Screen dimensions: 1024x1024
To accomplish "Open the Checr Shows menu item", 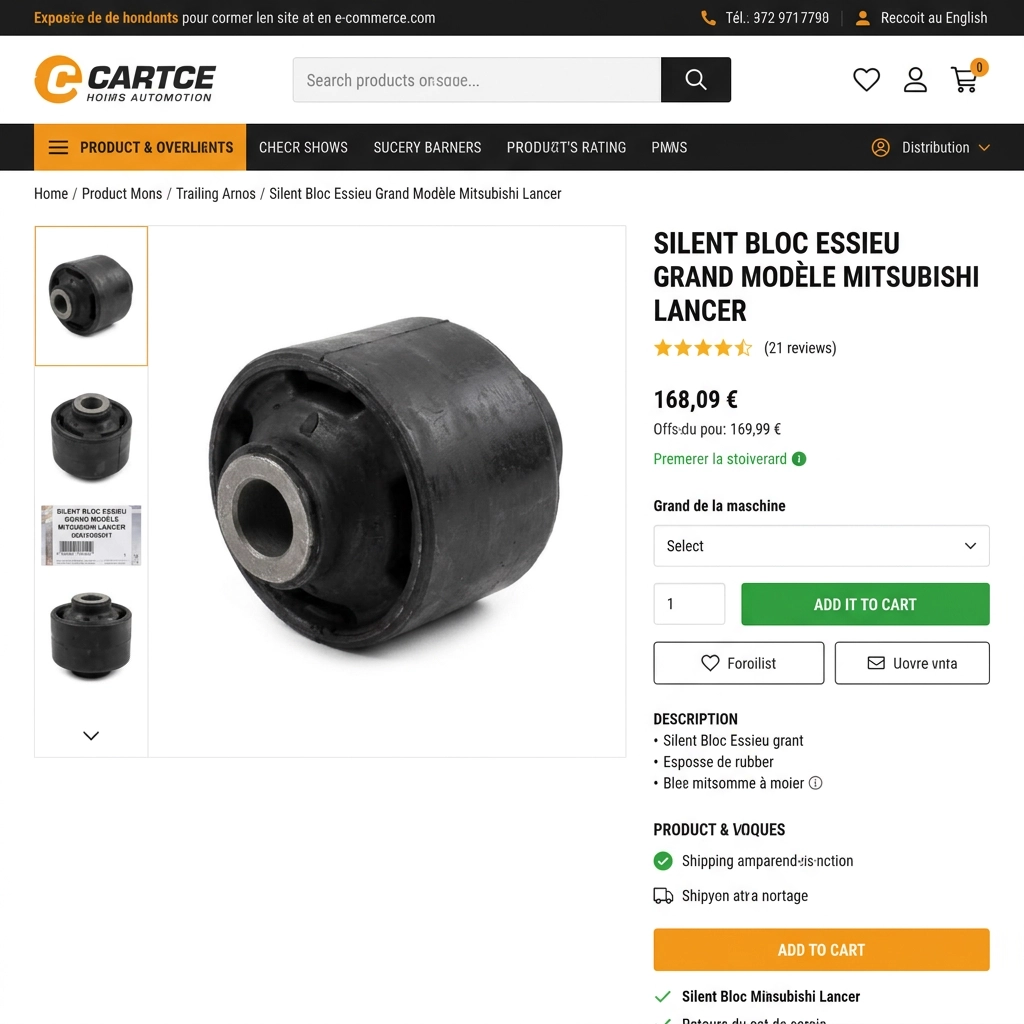I will coord(303,148).
